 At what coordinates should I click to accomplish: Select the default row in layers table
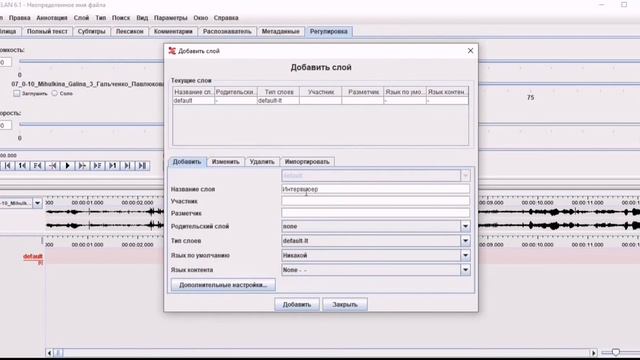[x=320, y=100]
